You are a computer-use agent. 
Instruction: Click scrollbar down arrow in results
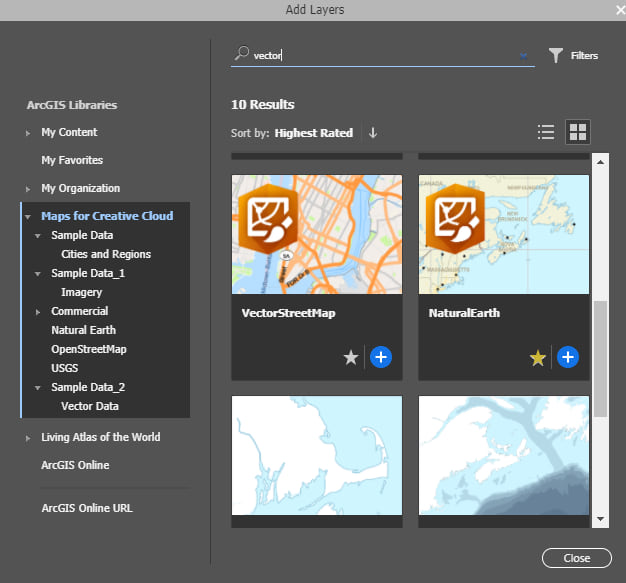[x=600, y=519]
